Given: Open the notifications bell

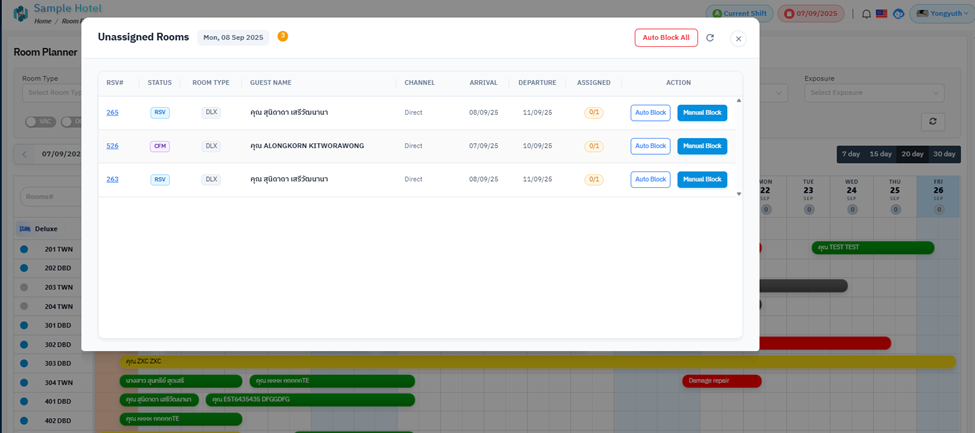Looking at the screenshot, I should [866, 14].
